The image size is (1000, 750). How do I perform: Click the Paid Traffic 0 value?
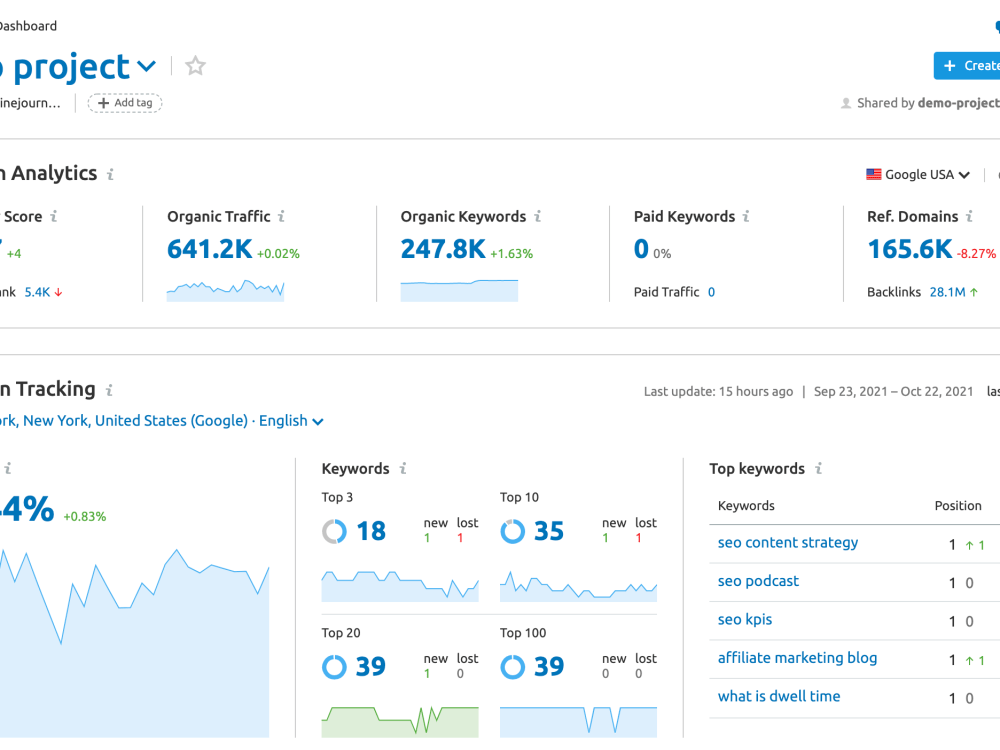pos(711,292)
